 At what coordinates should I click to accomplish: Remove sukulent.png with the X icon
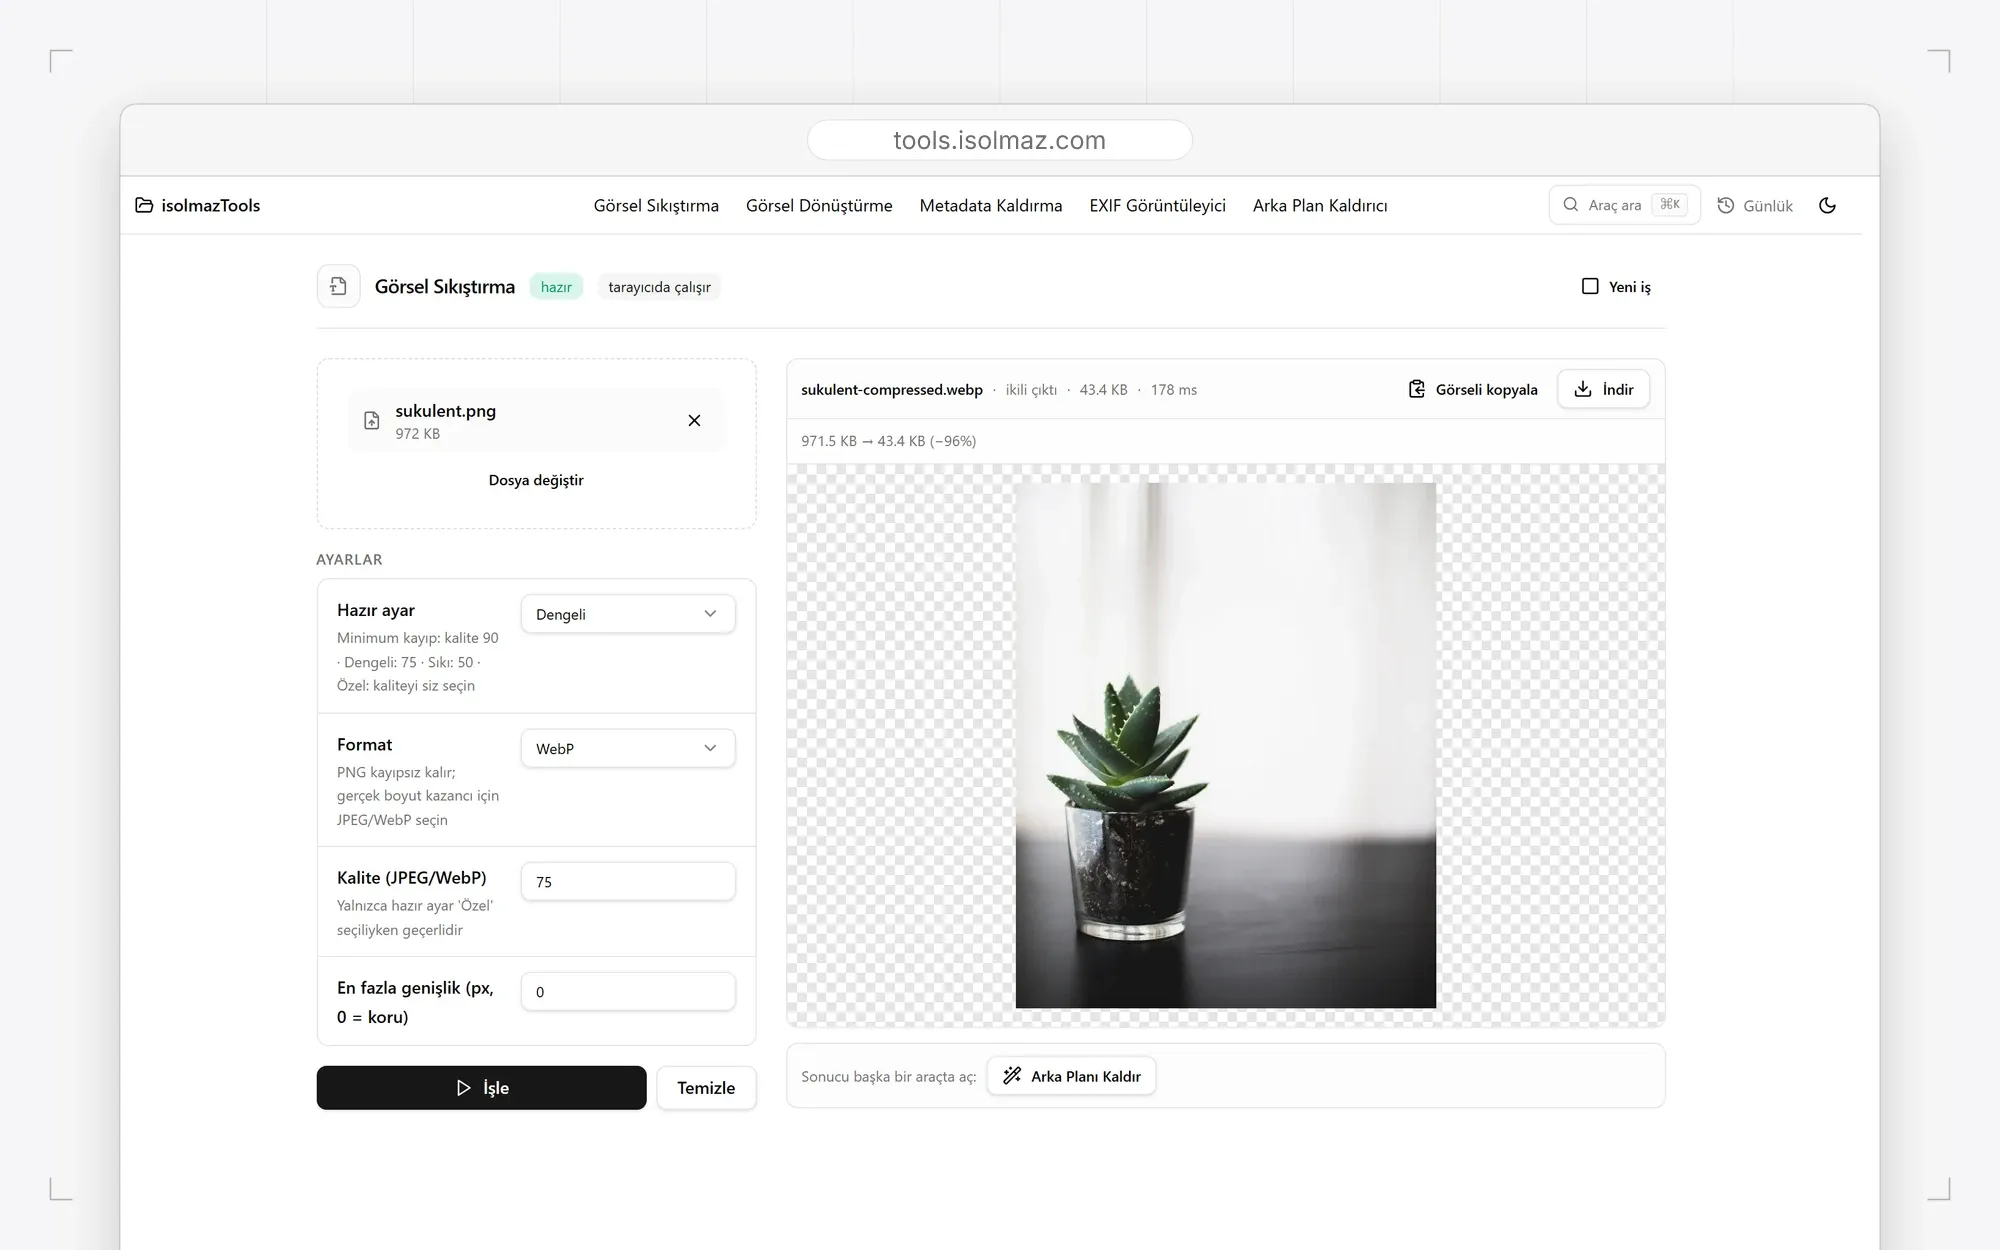(x=694, y=421)
